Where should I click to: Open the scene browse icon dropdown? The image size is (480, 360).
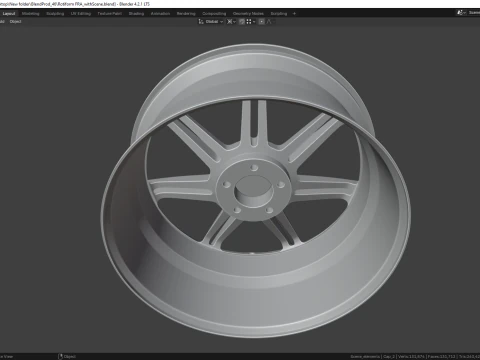coord(461,13)
